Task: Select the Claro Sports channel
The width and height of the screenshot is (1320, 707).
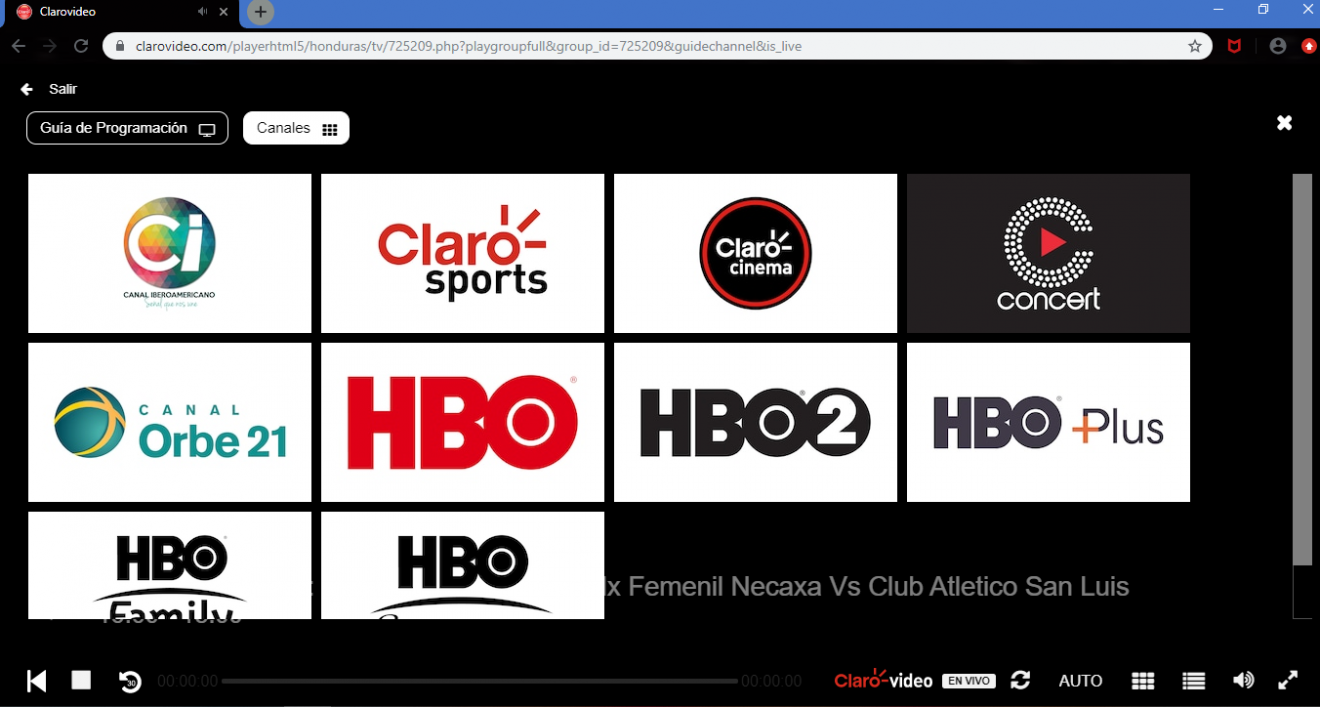Action: 462,253
